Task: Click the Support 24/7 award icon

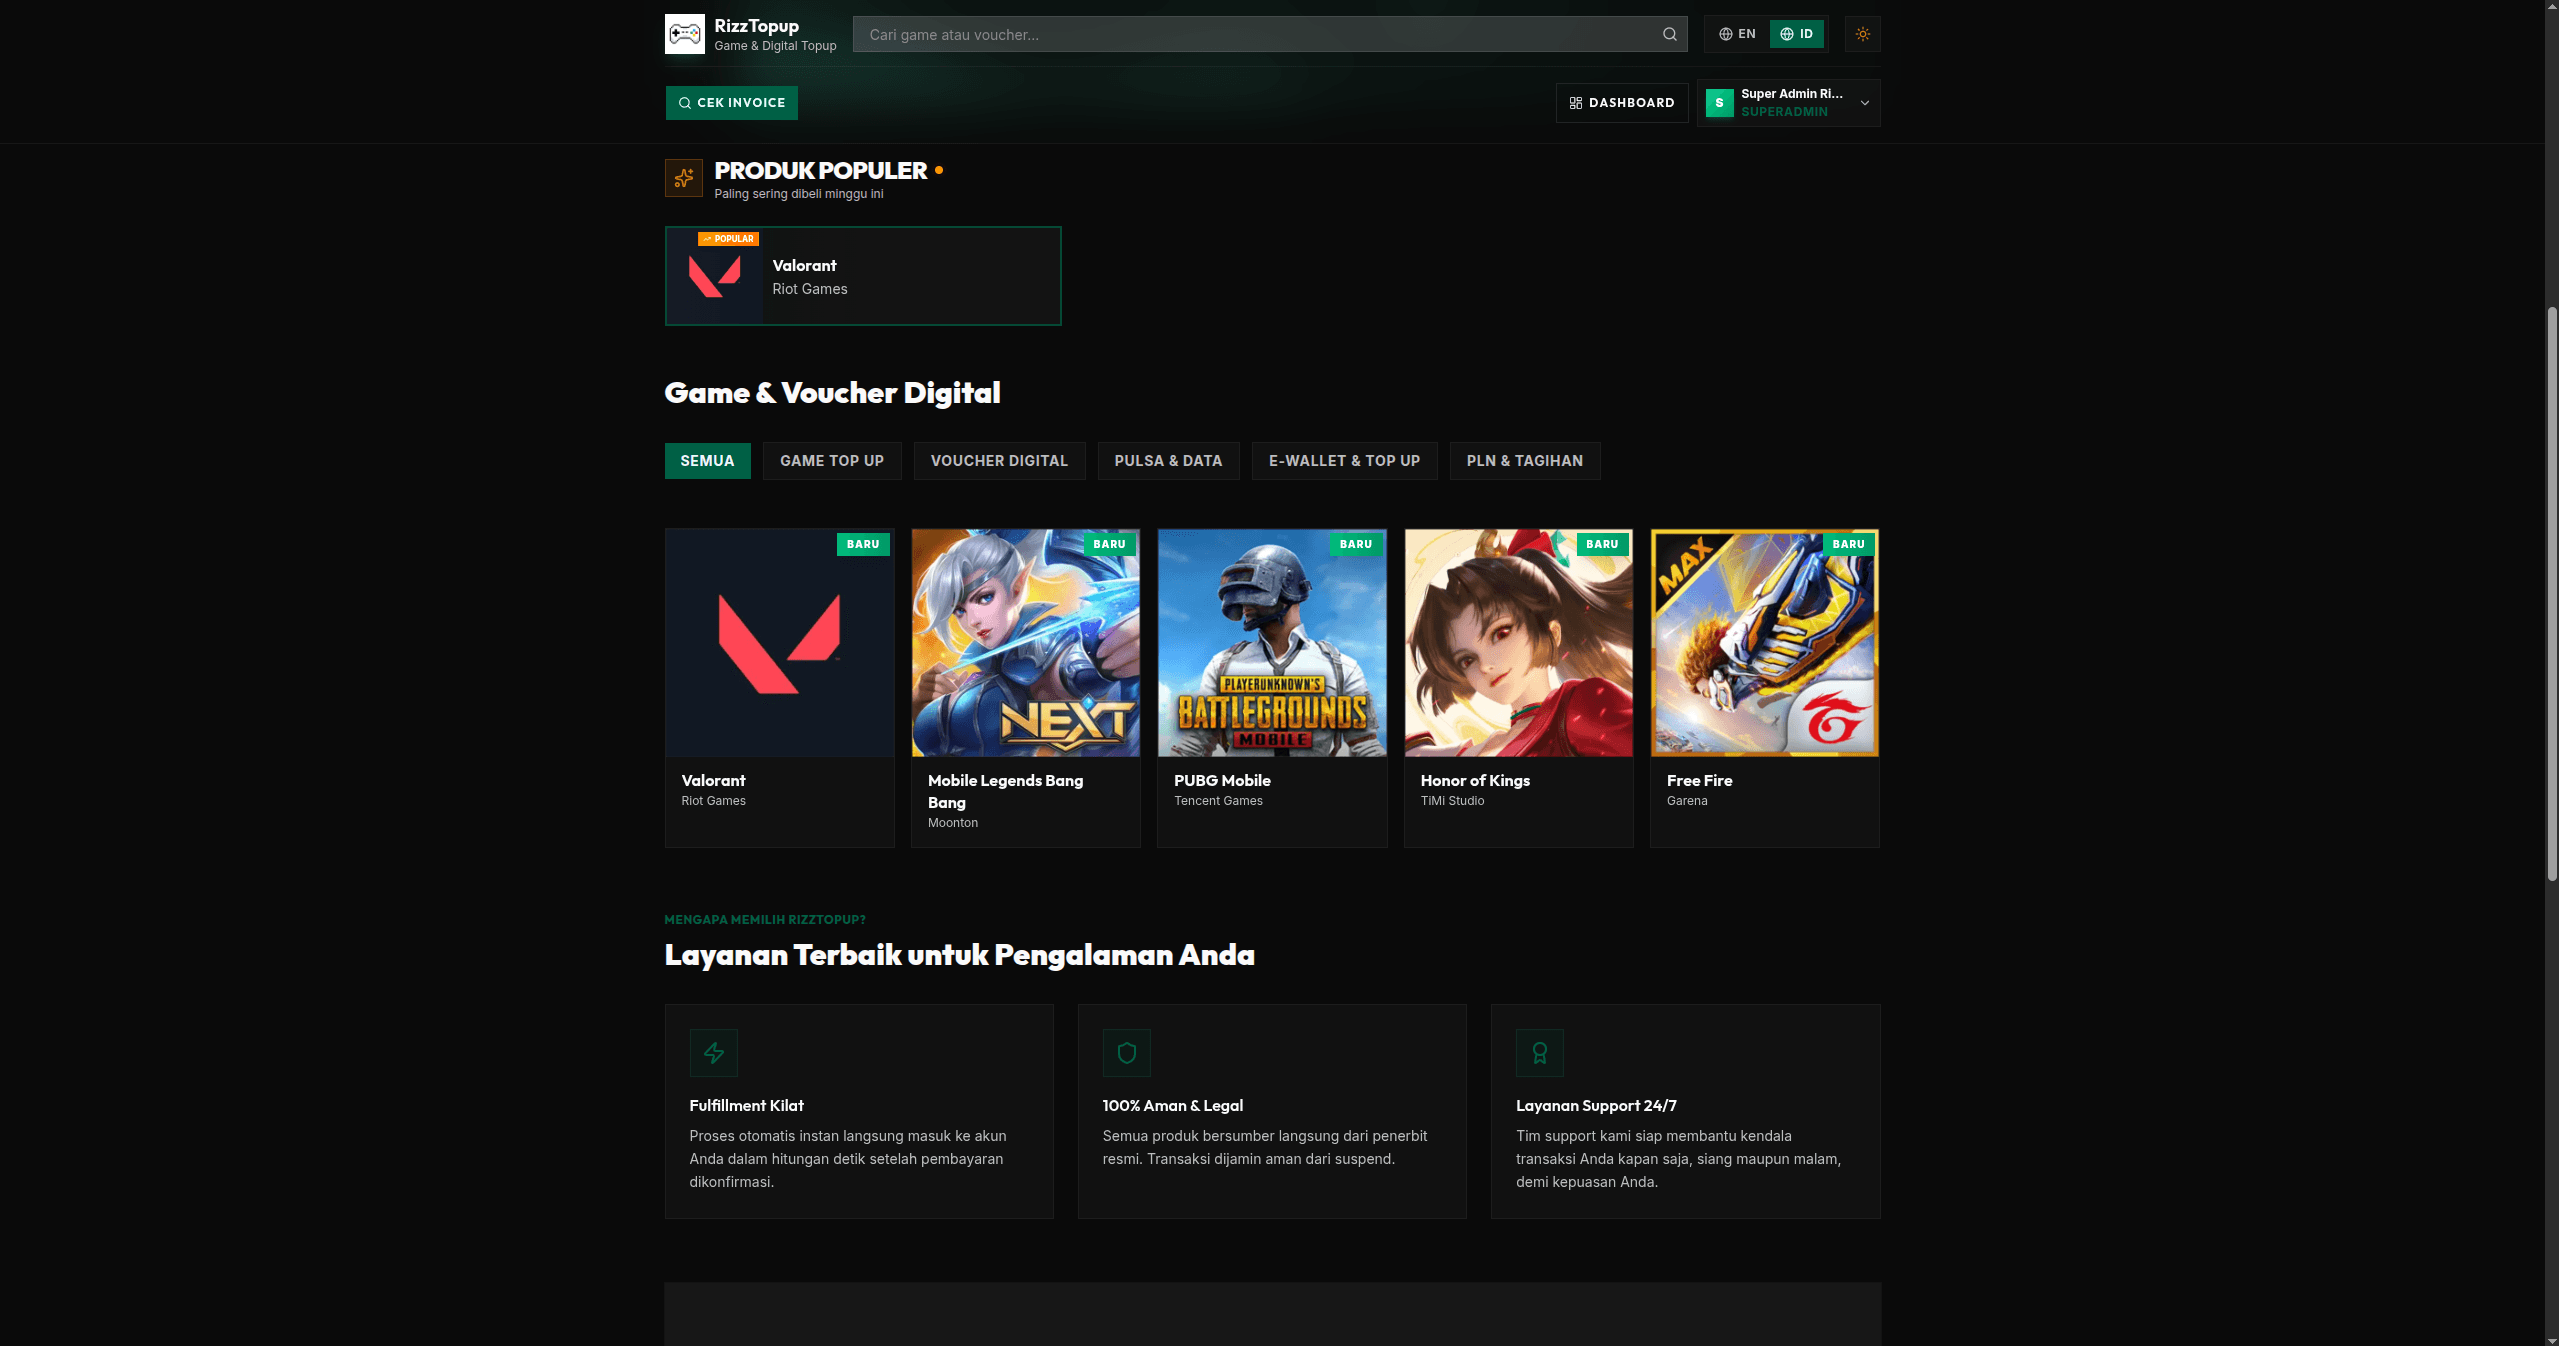Action: pyautogui.click(x=1540, y=1052)
